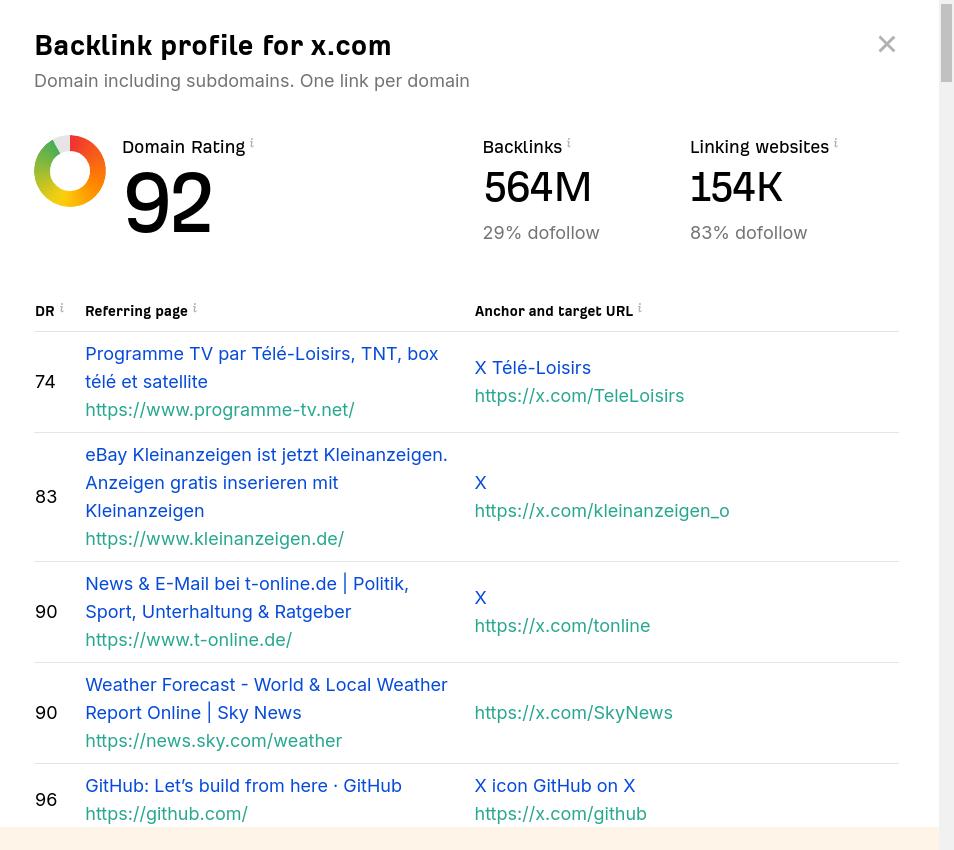Click info icon beside Anchor and target URL

pos(640,308)
